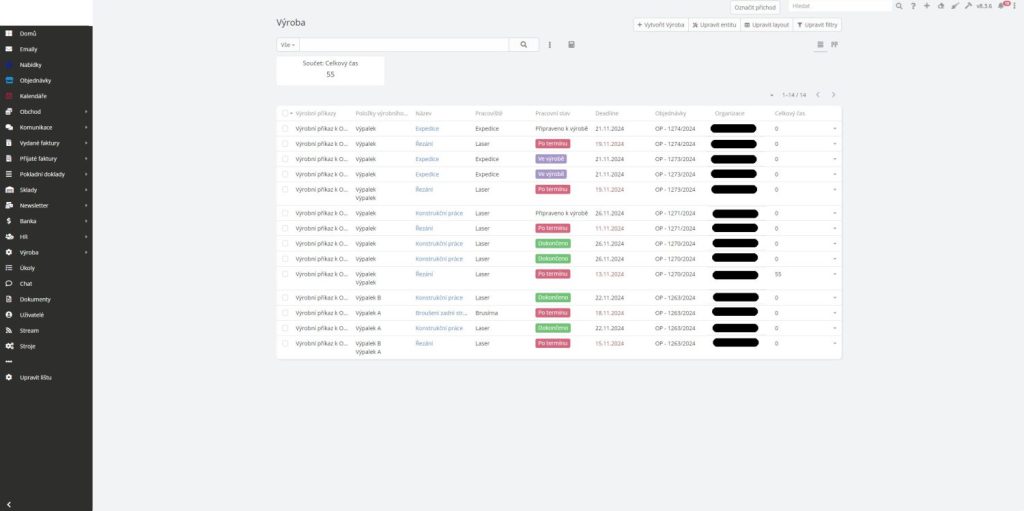Click the 'Upravit filtry' button
Image resolution: width=1024 pixels, height=511 pixels.
[817, 25]
